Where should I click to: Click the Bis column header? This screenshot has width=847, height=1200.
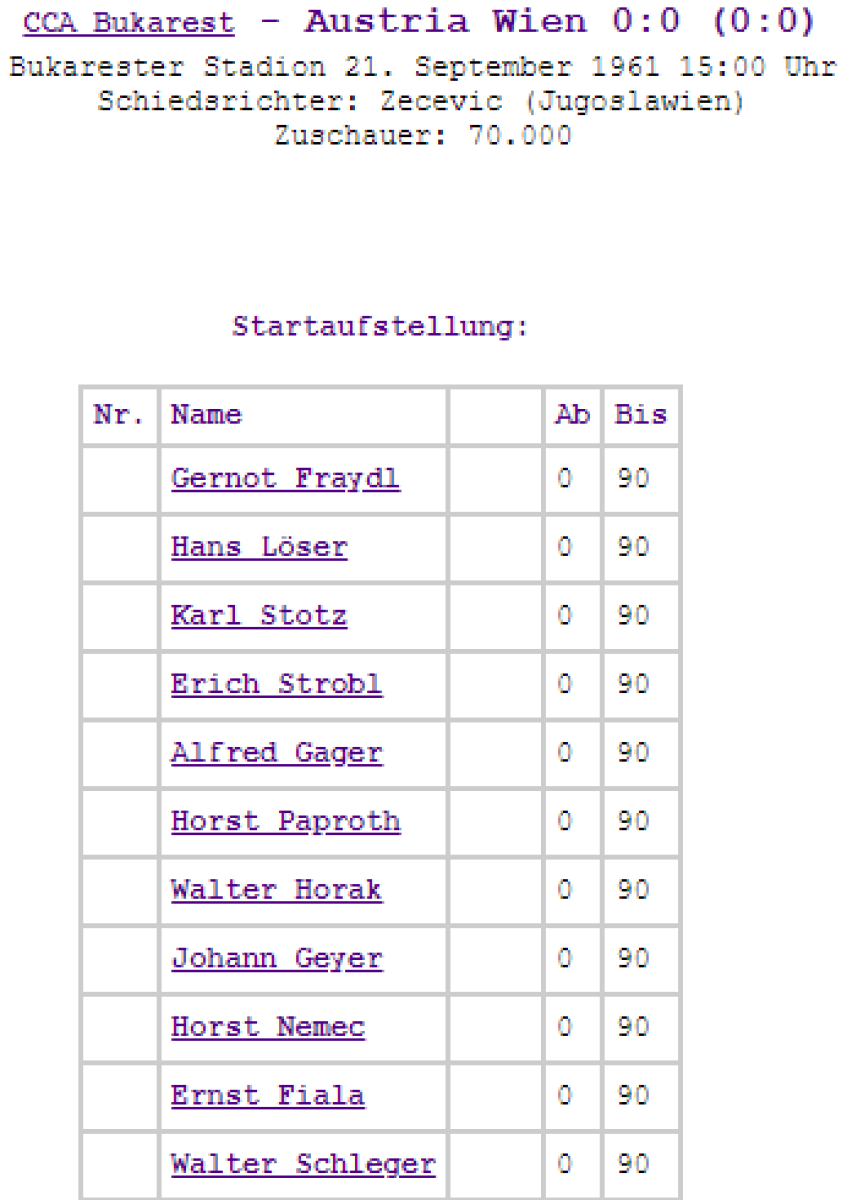640,415
